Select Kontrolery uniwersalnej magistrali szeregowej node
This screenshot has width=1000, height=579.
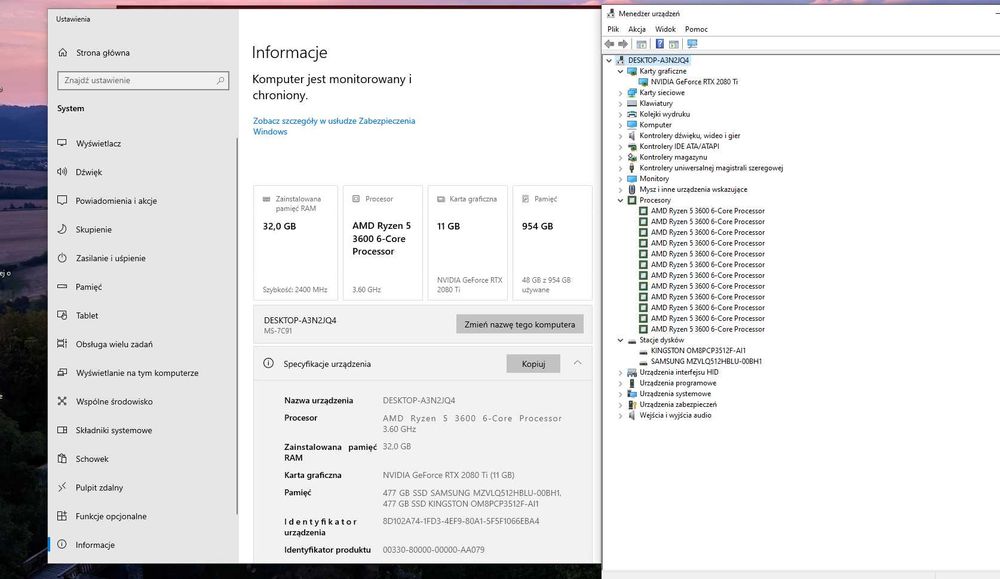pos(711,168)
